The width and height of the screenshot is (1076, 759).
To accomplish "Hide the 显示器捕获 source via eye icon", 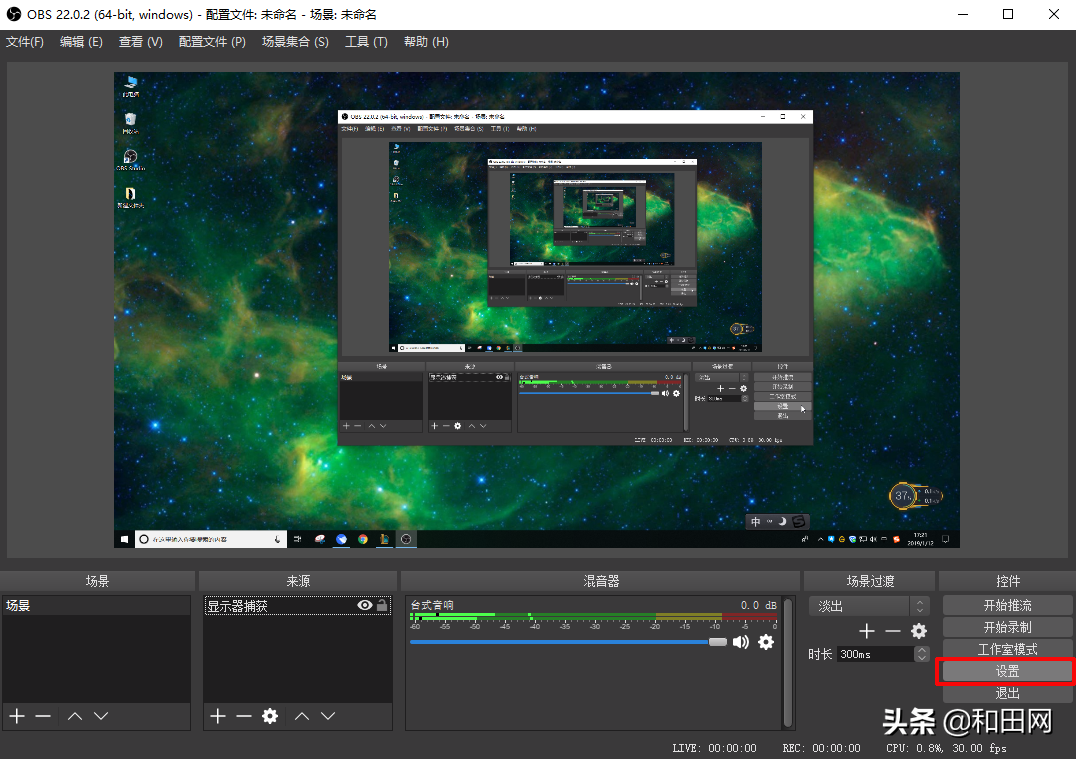I will pyautogui.click(x=365, y=606).
